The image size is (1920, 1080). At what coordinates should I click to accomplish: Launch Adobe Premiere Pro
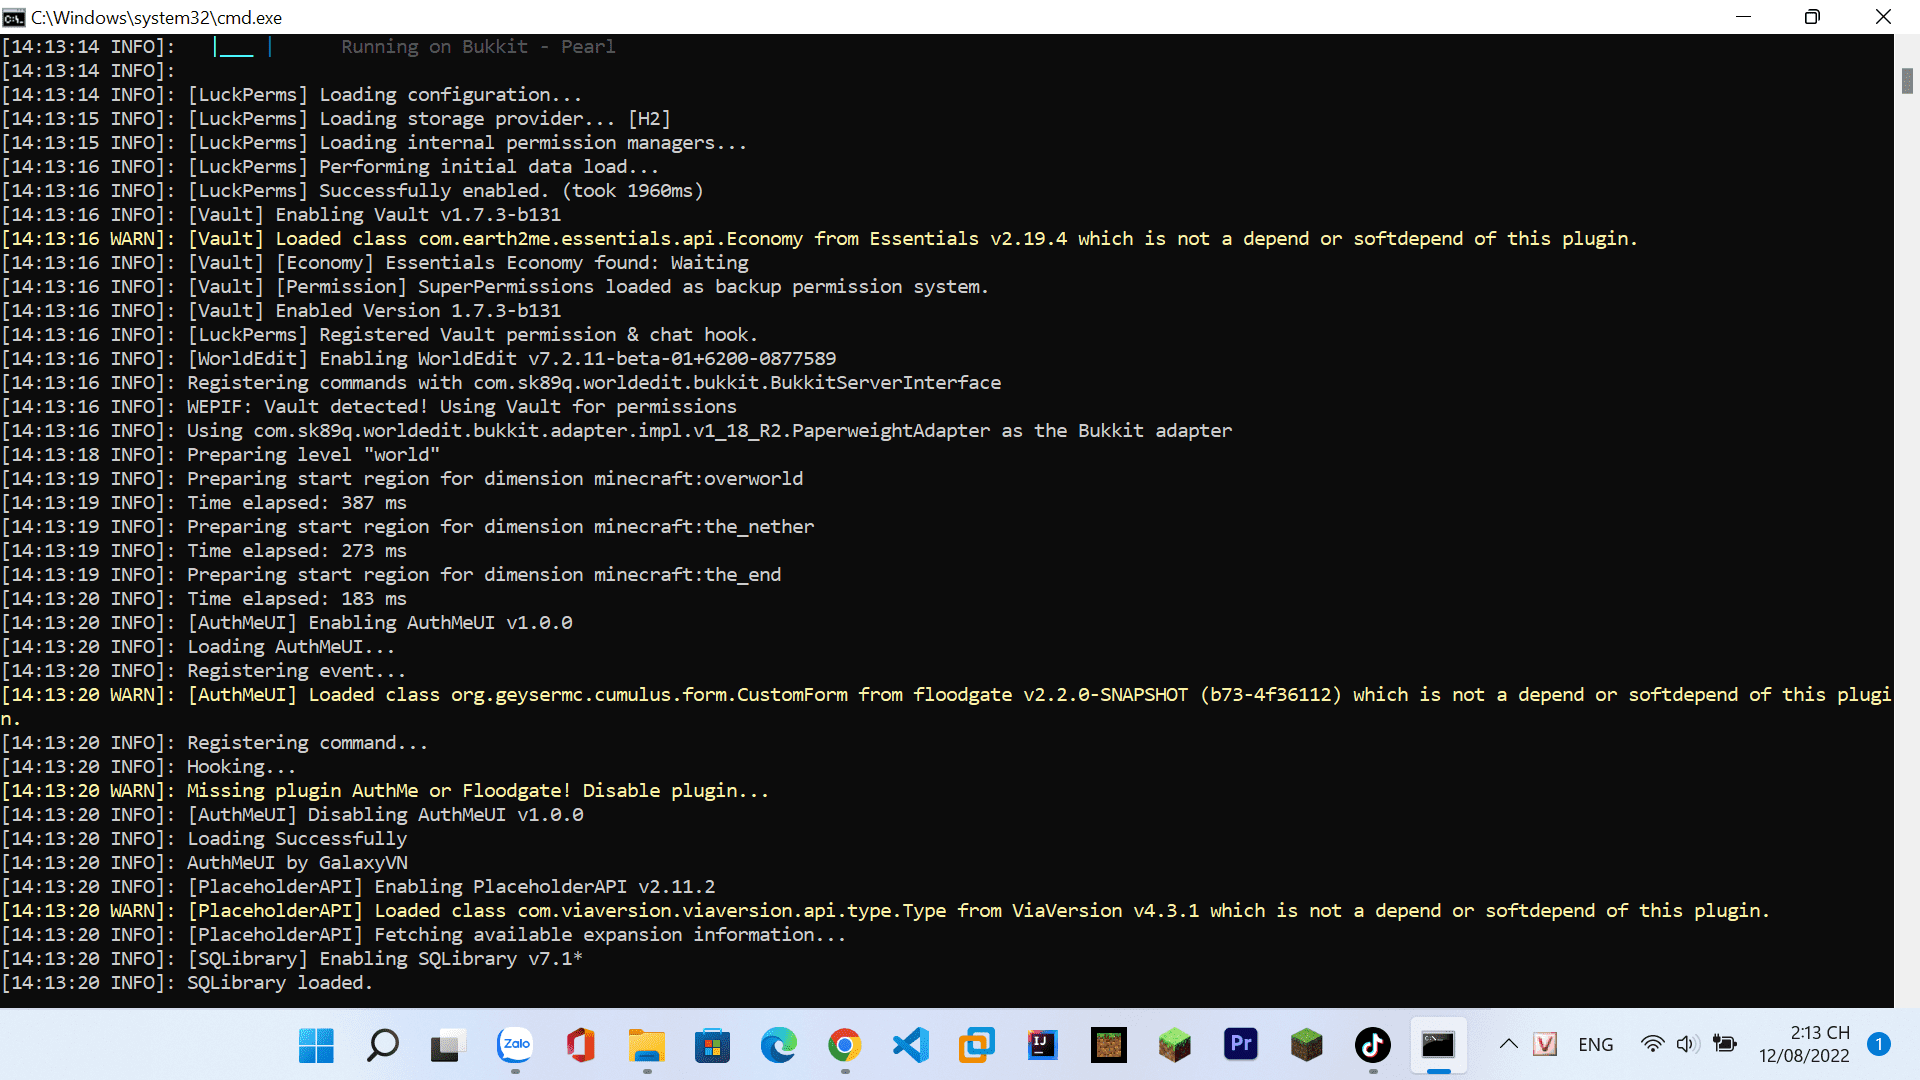click(1241, 1045)
